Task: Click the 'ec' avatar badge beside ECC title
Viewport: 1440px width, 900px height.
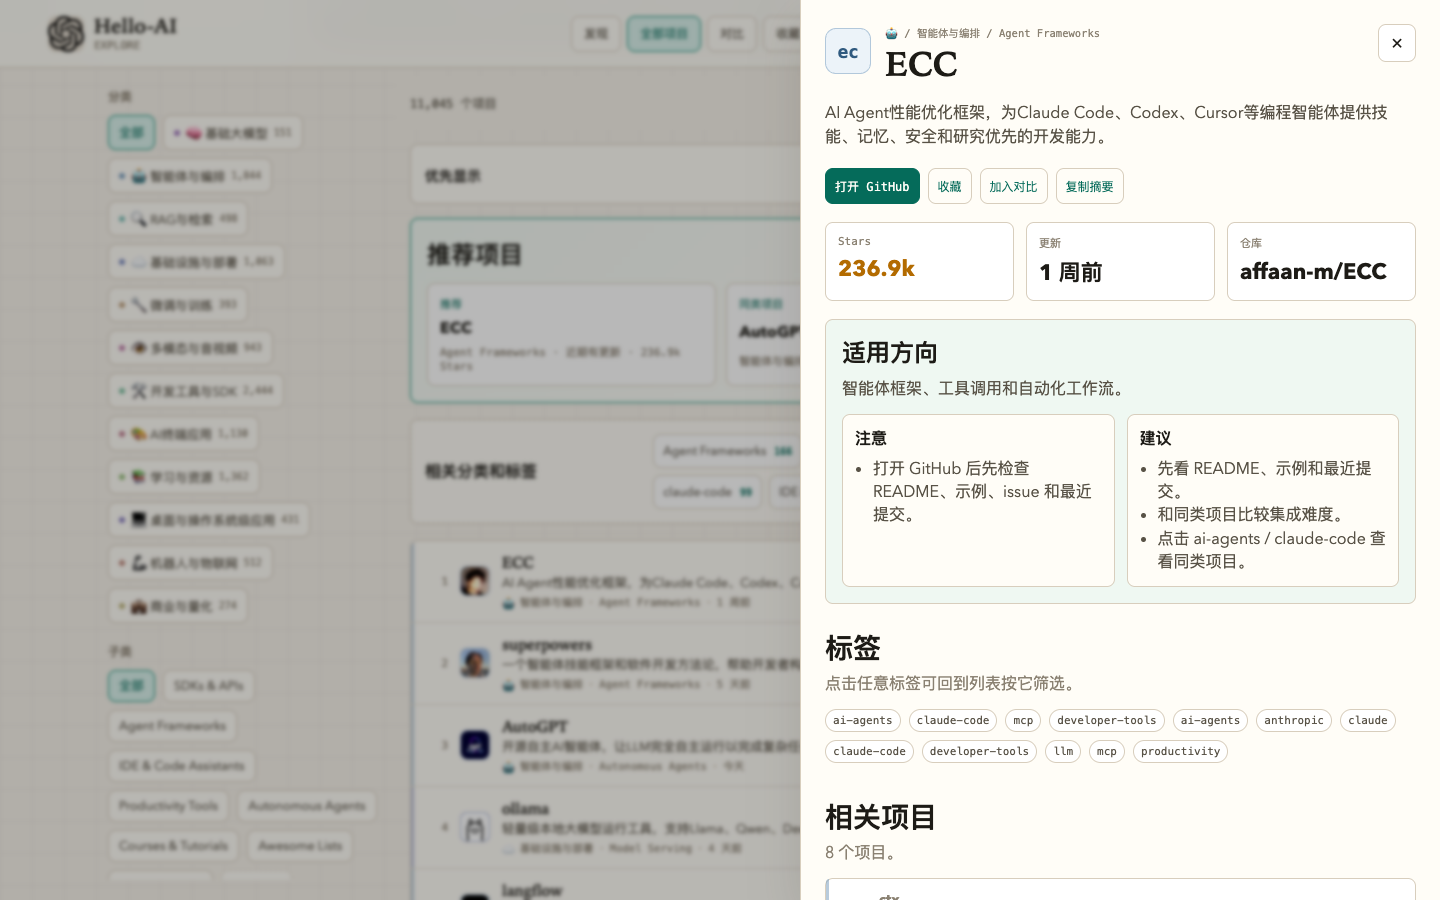Action: [848, 51]
